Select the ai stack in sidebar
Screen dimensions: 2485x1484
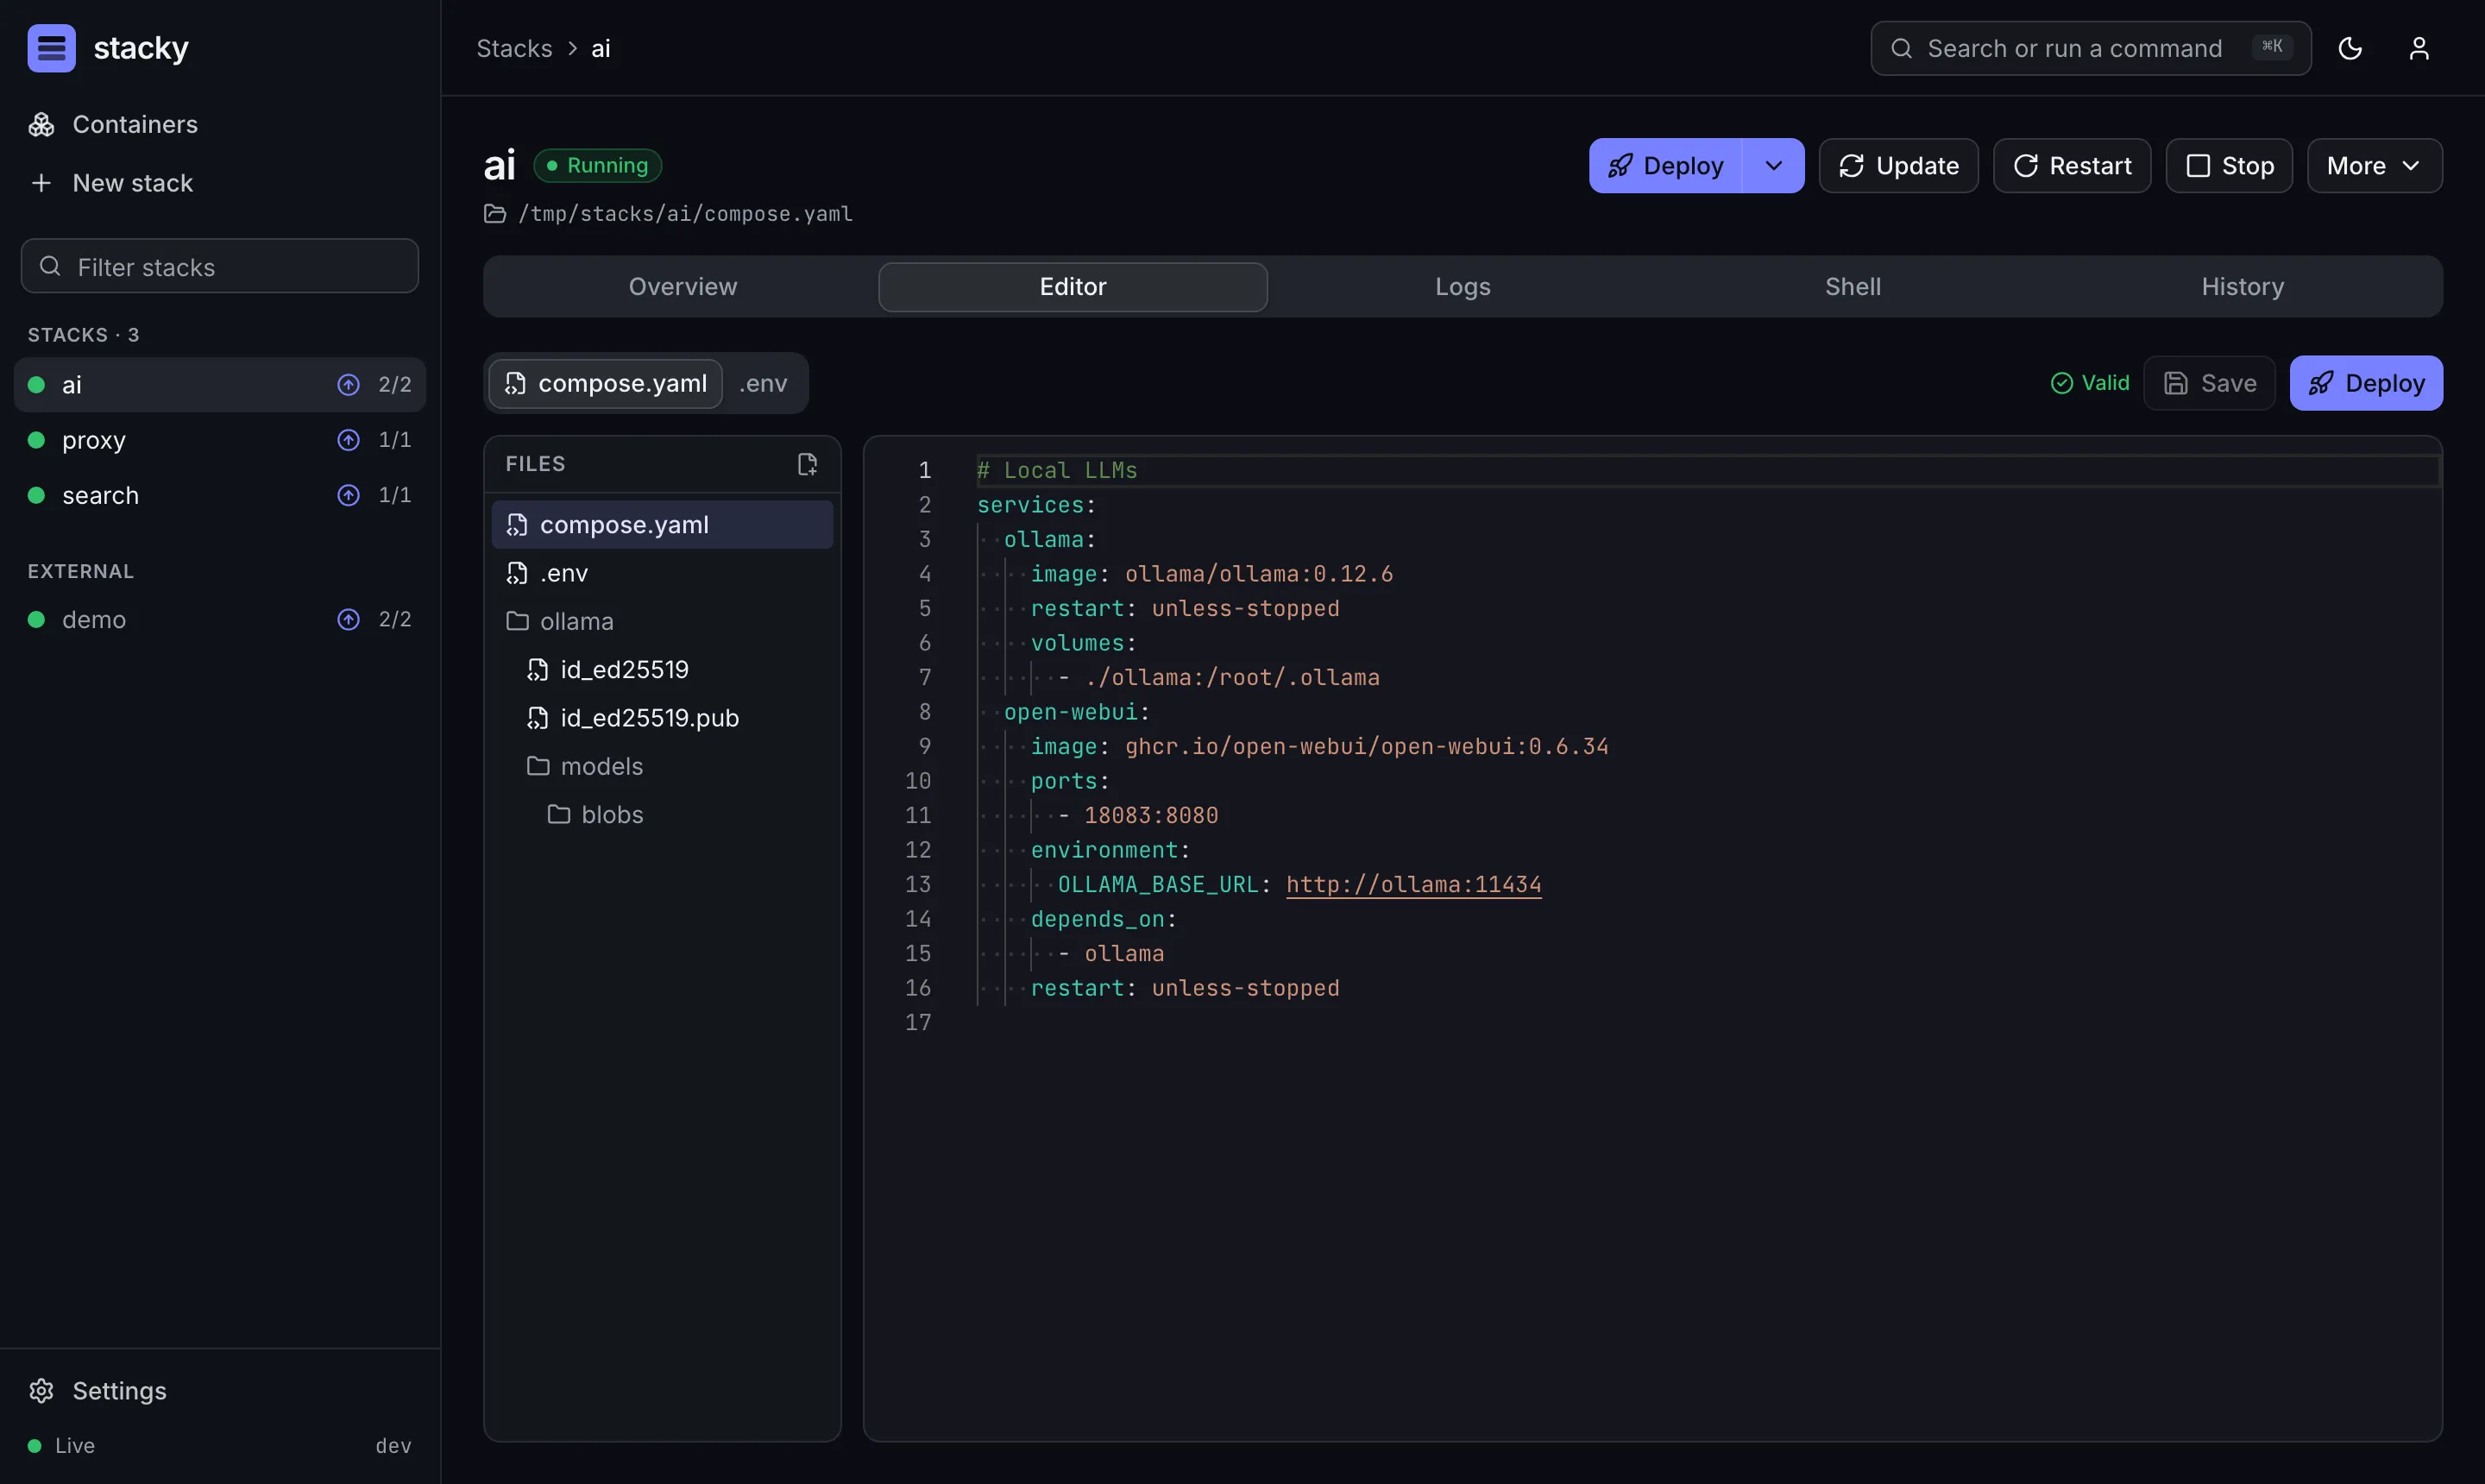point(220,384)
